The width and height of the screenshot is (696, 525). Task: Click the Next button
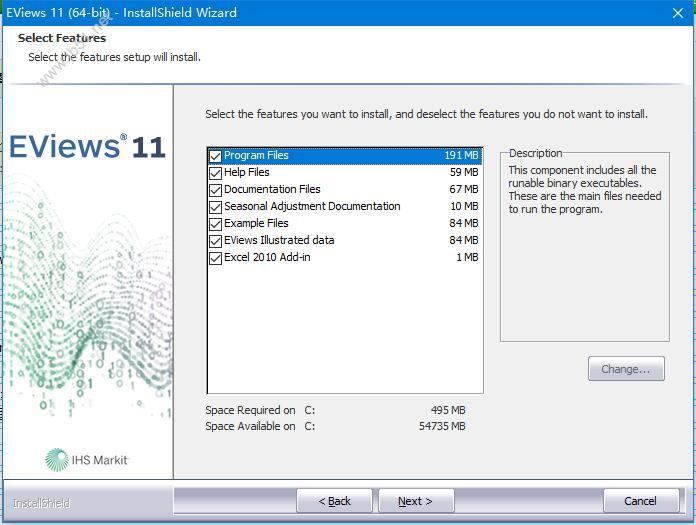coord(416,501)
